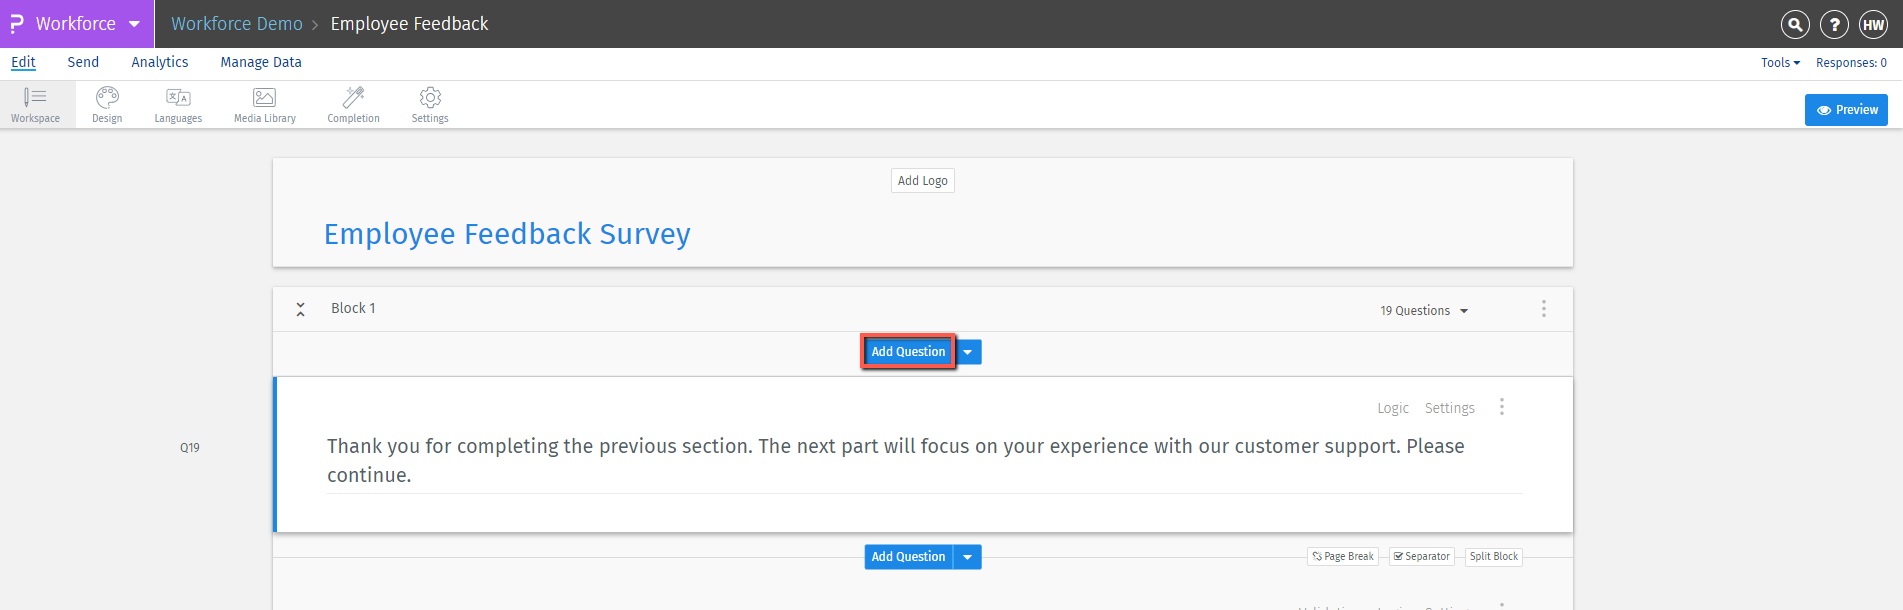The height and width of the screenshot is (610, 1903).
Task: Click the Responses: 0 counter
Action: pyautogui.click(x=1851, y=62)
